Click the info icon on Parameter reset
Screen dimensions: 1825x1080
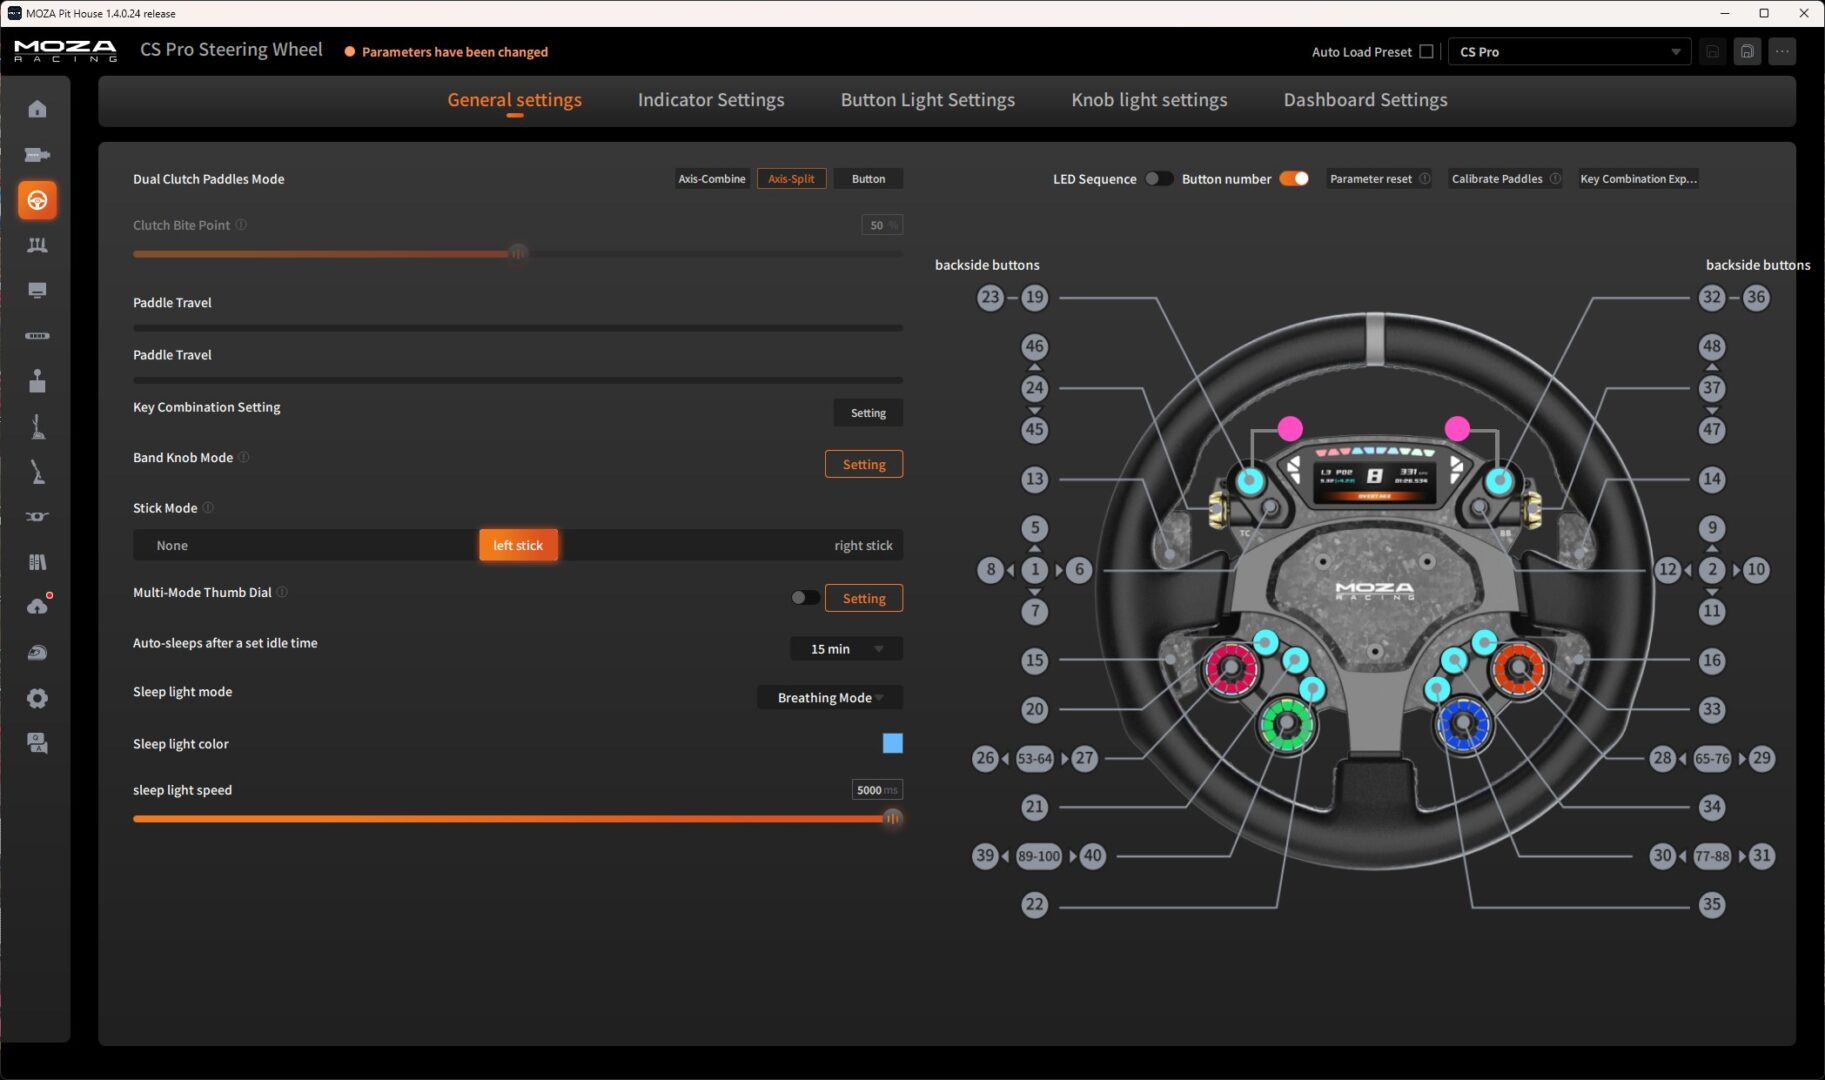(1425, 179)
